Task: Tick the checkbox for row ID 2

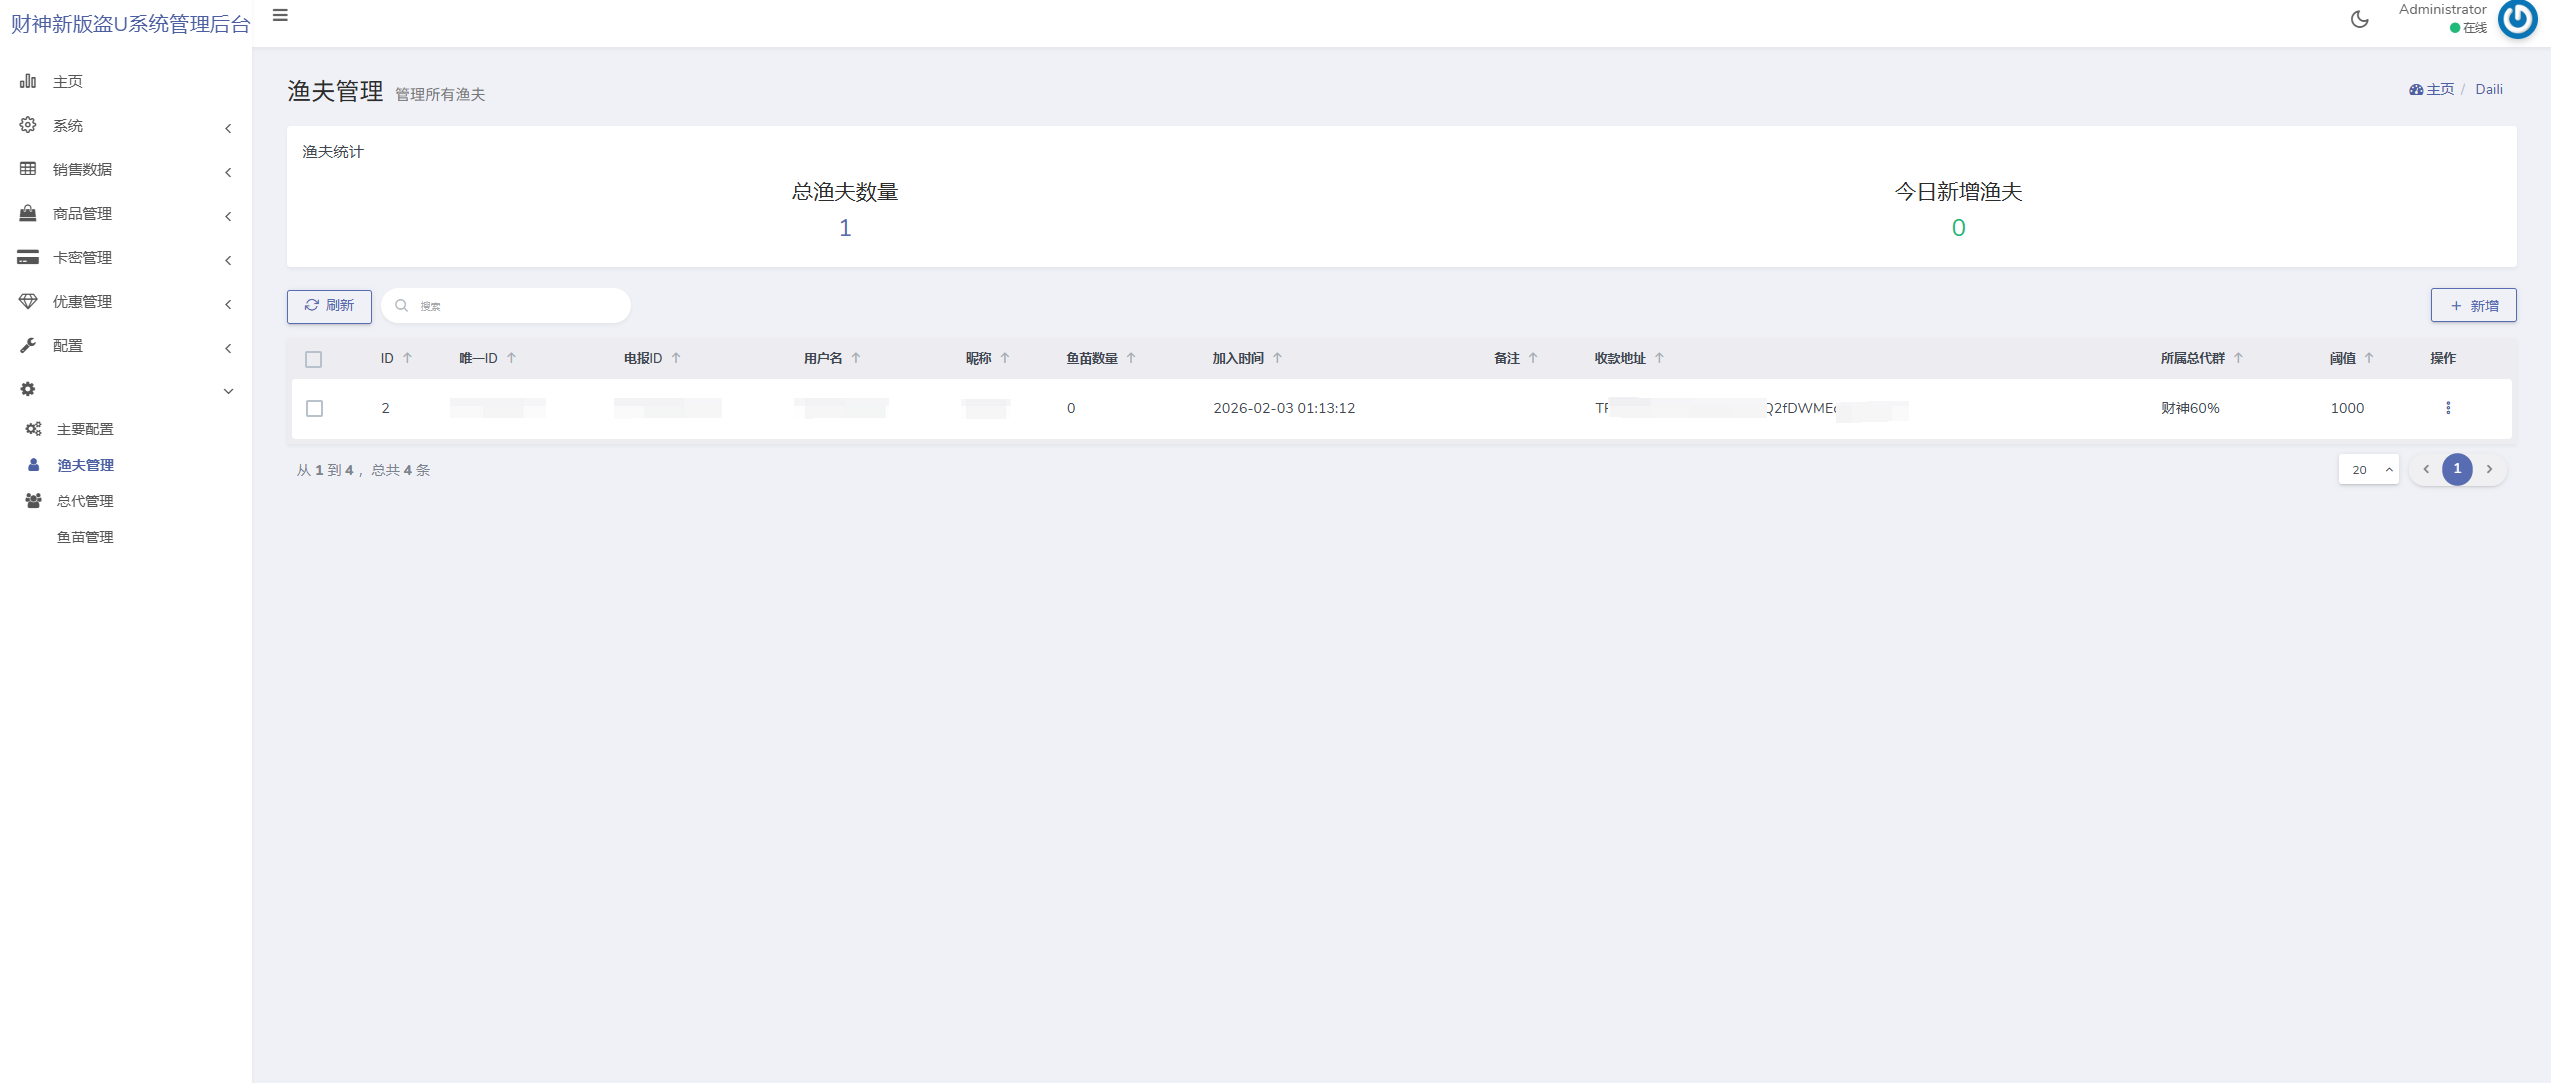Action: 314,409
